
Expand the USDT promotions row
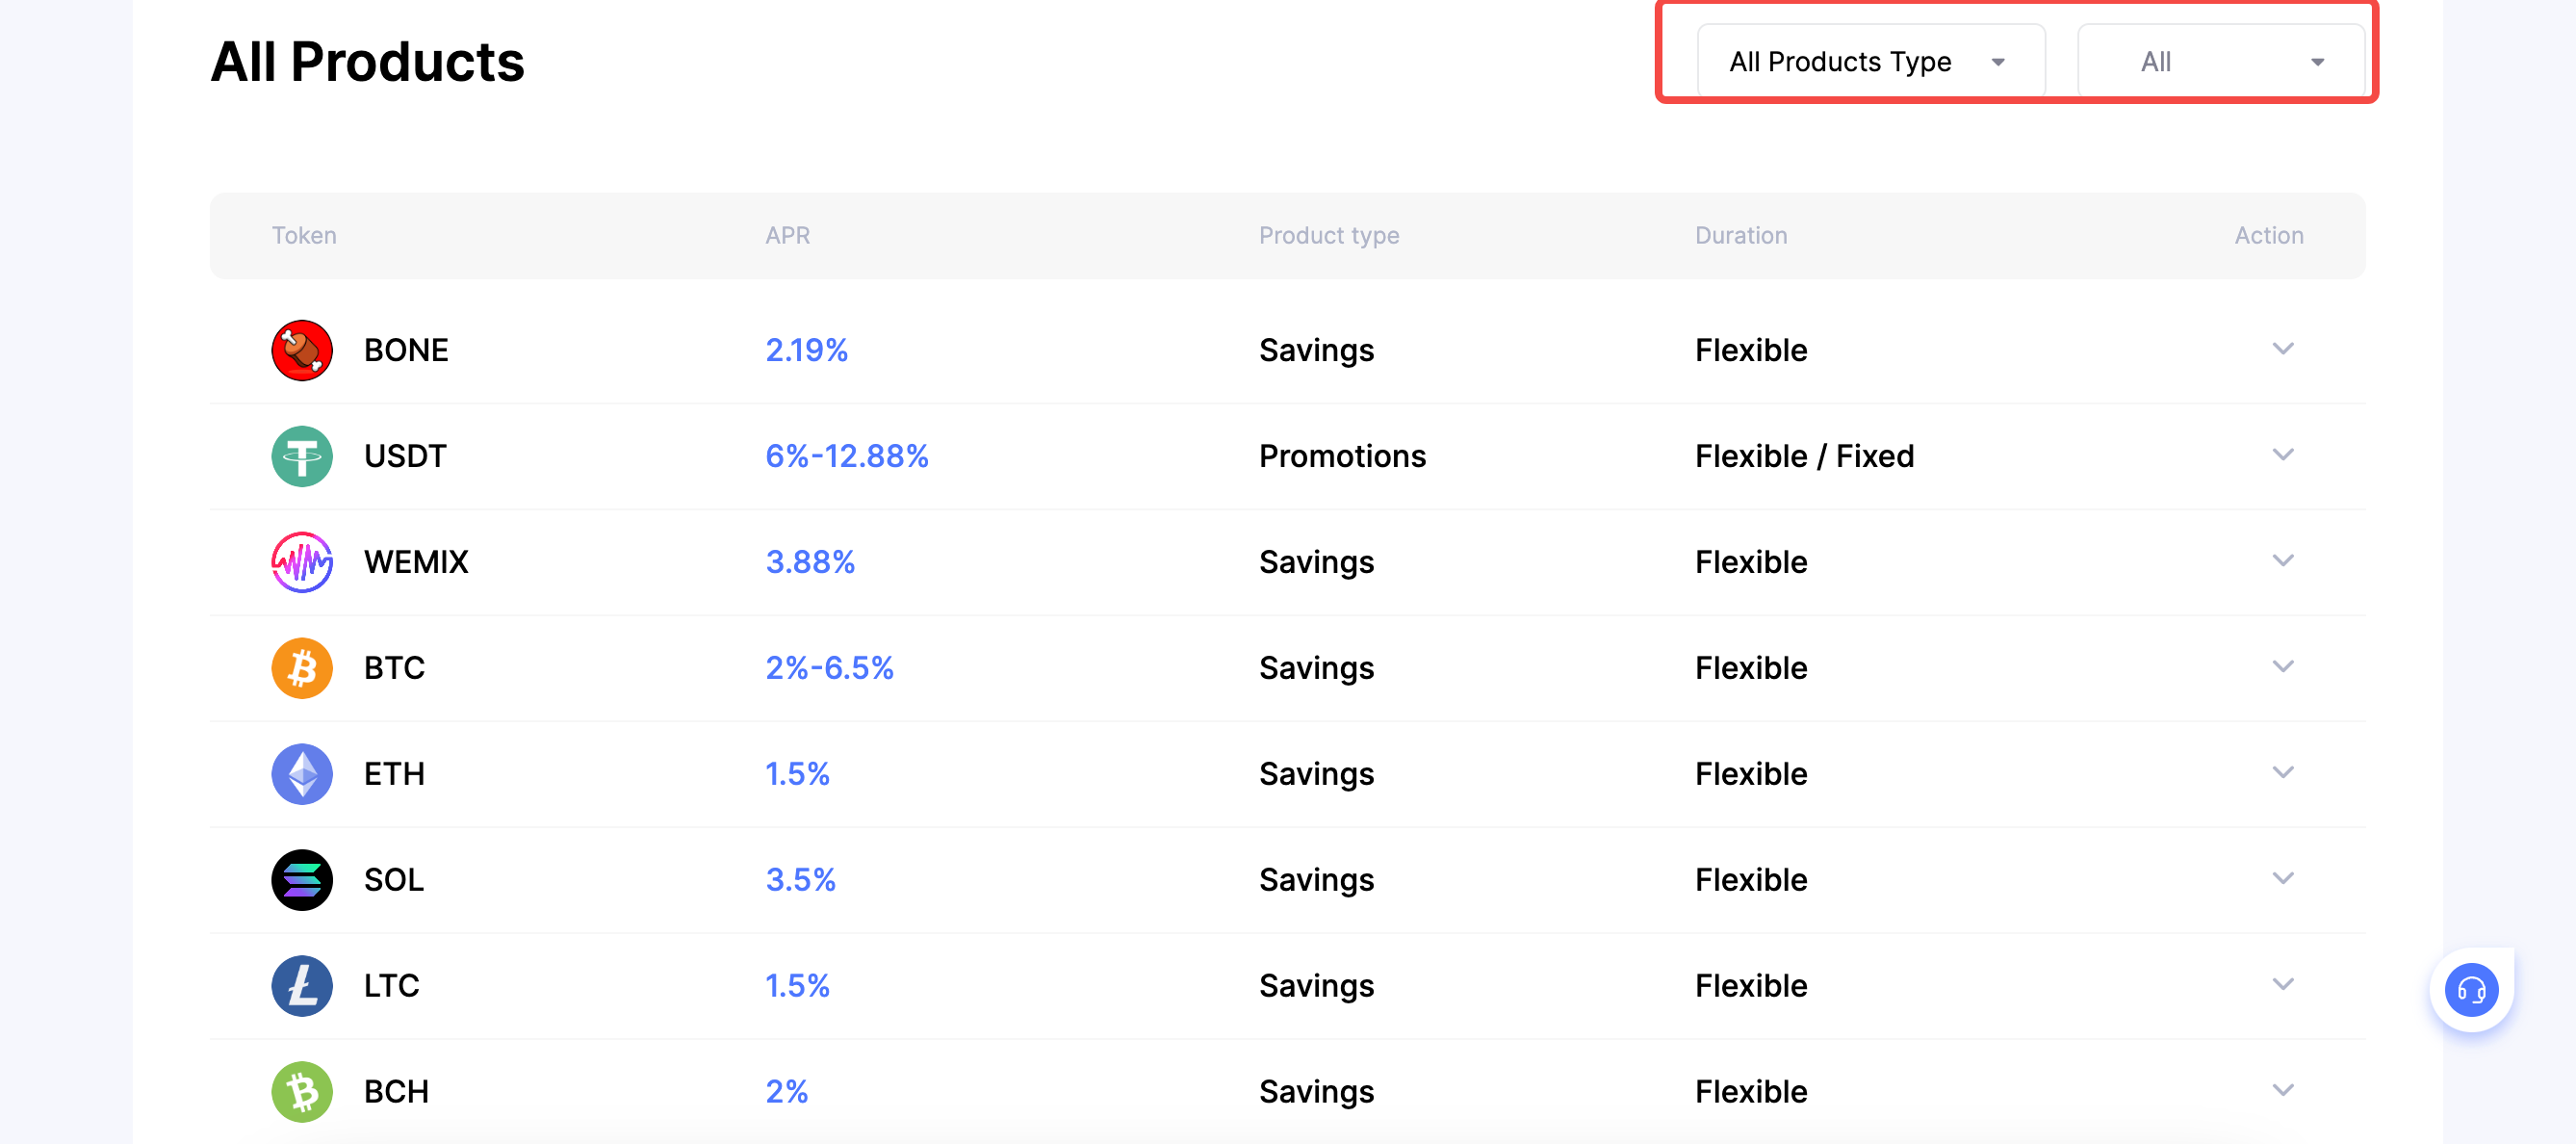pyautogui.click(x=2283, y=455)
